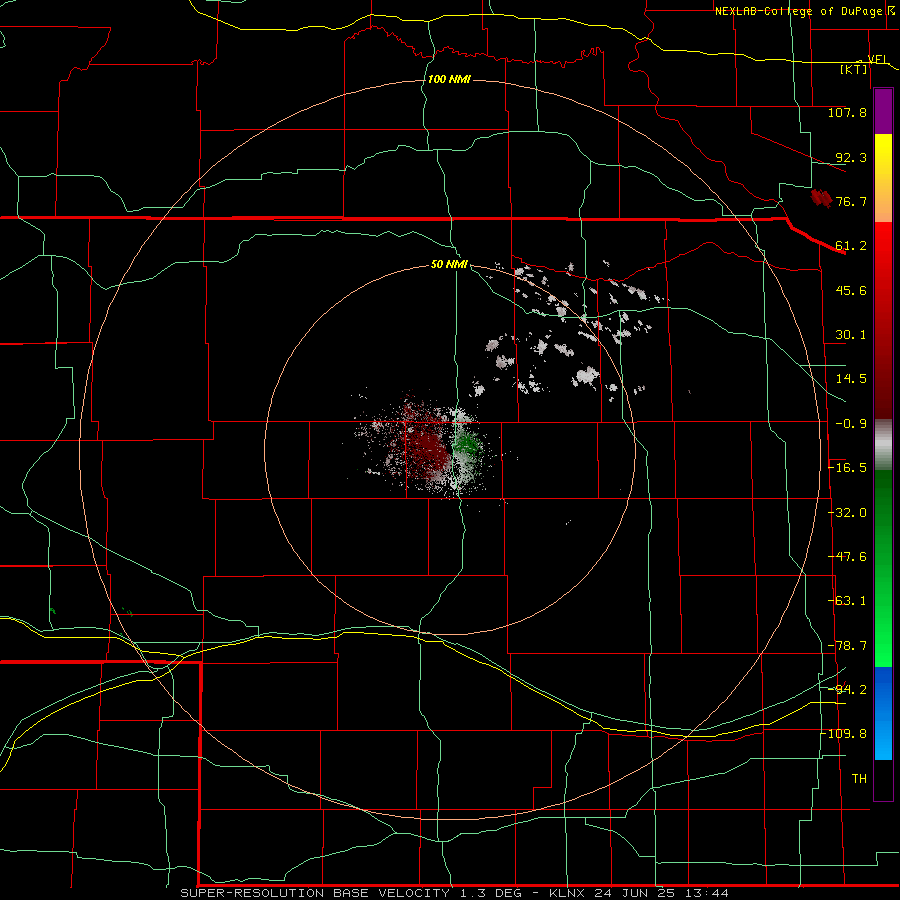Click the dark red echo beside the 76.7 label
This screenshot has width=900, height=900.
[821, 198]
